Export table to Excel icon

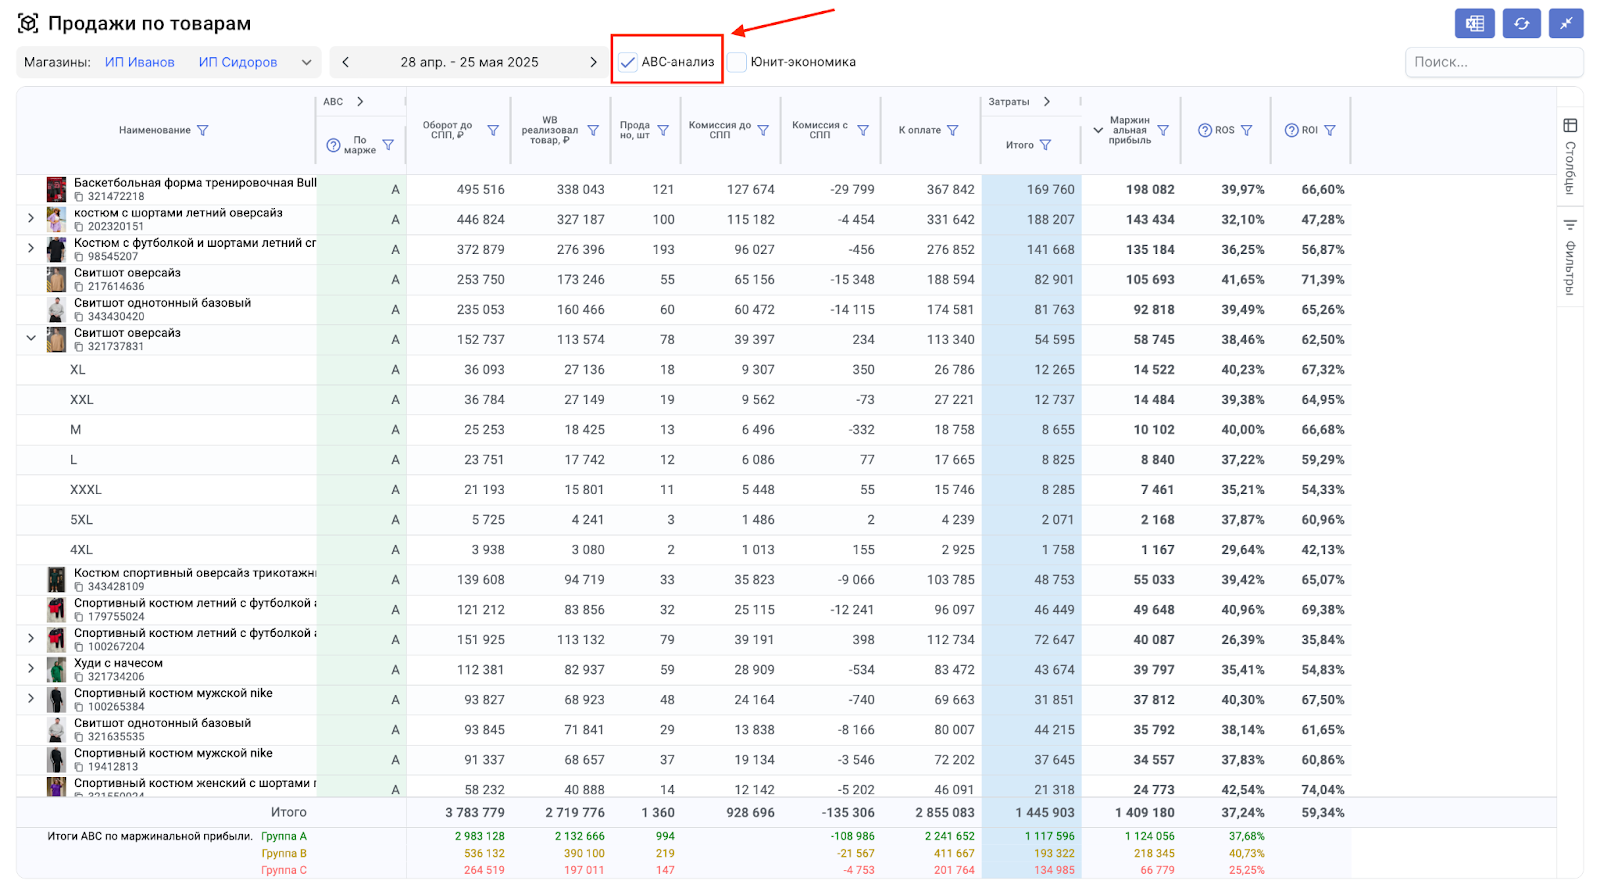1474,23
